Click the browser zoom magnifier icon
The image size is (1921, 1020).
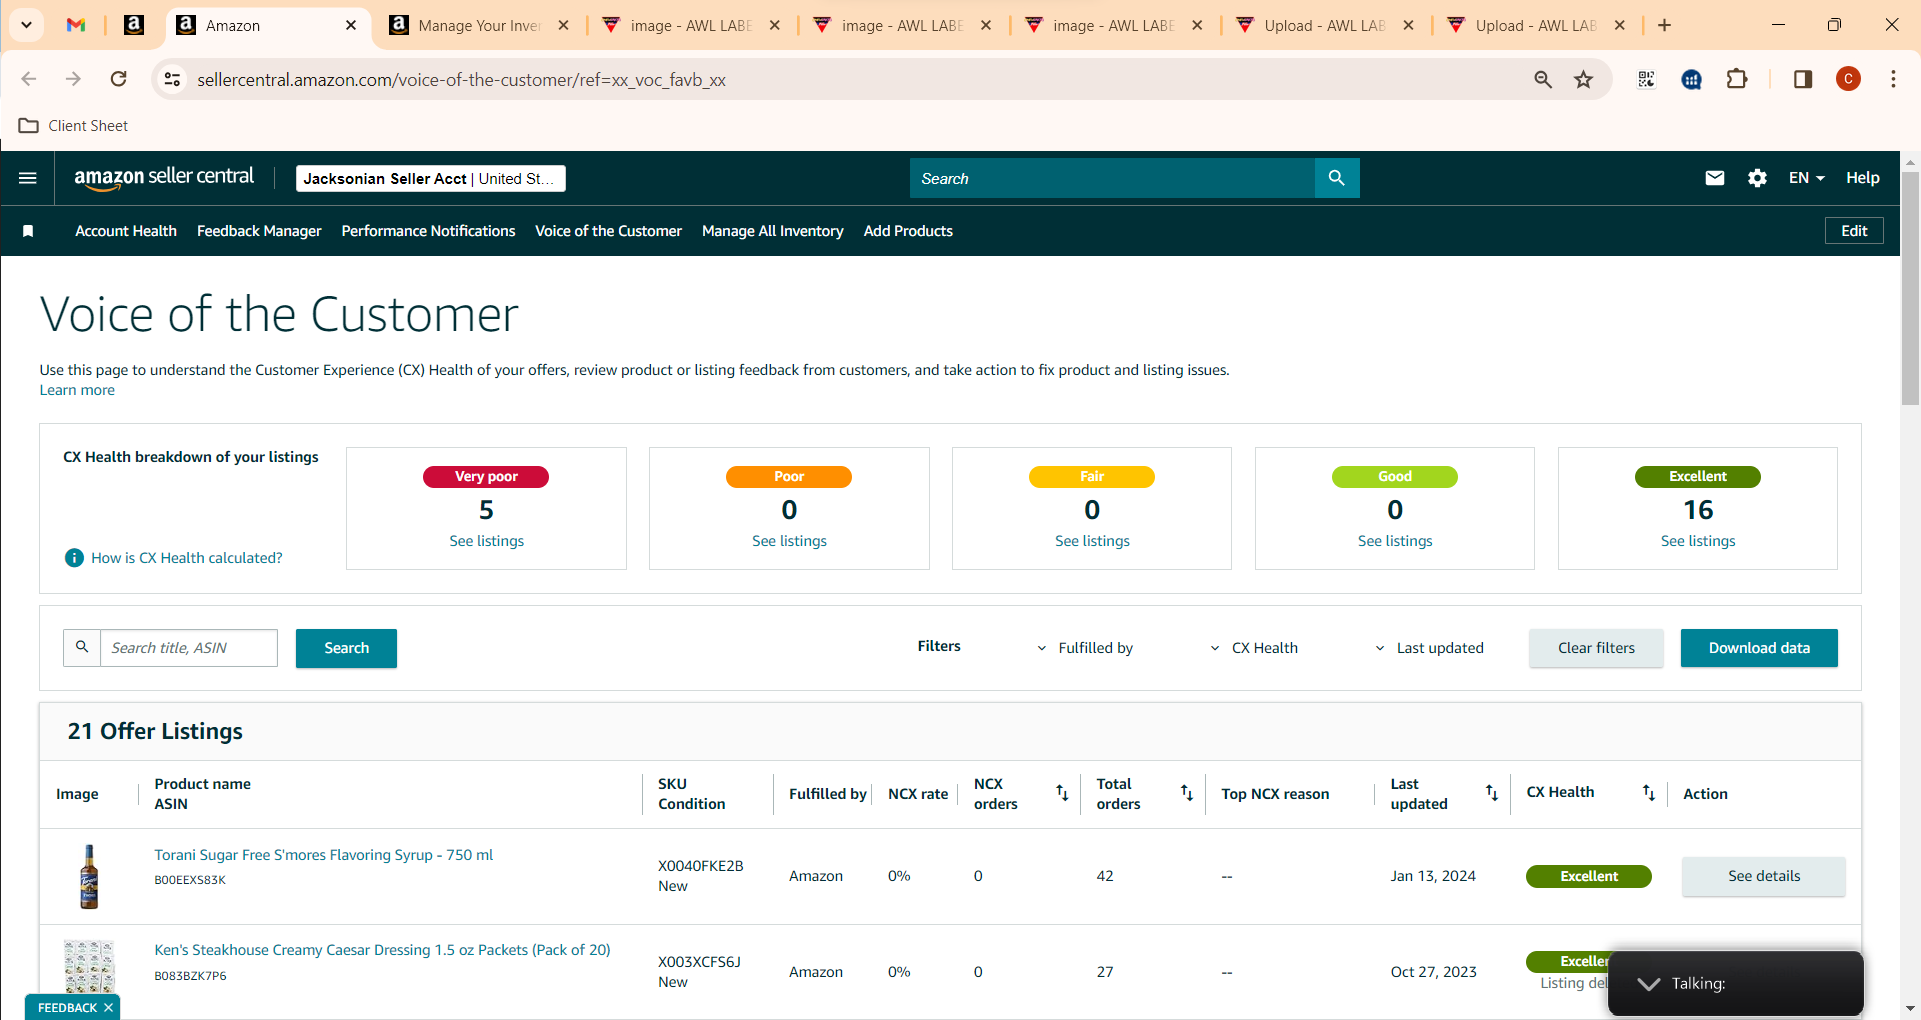click(1543, 79)
